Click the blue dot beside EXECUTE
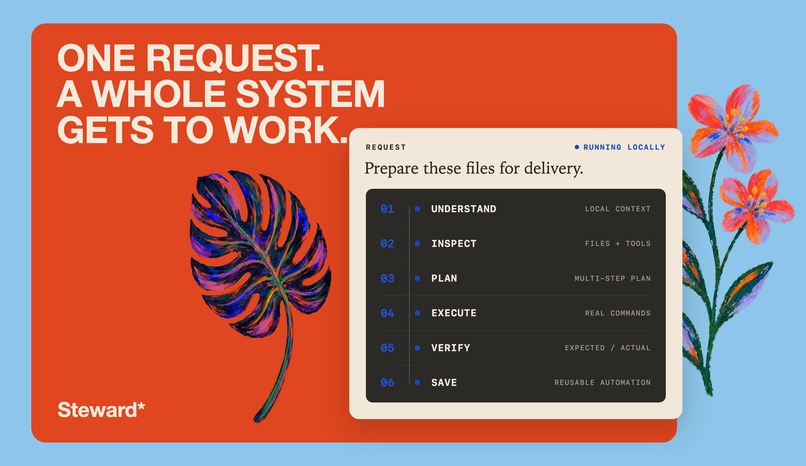The image size is (806, 466). (x=417, y=313)
